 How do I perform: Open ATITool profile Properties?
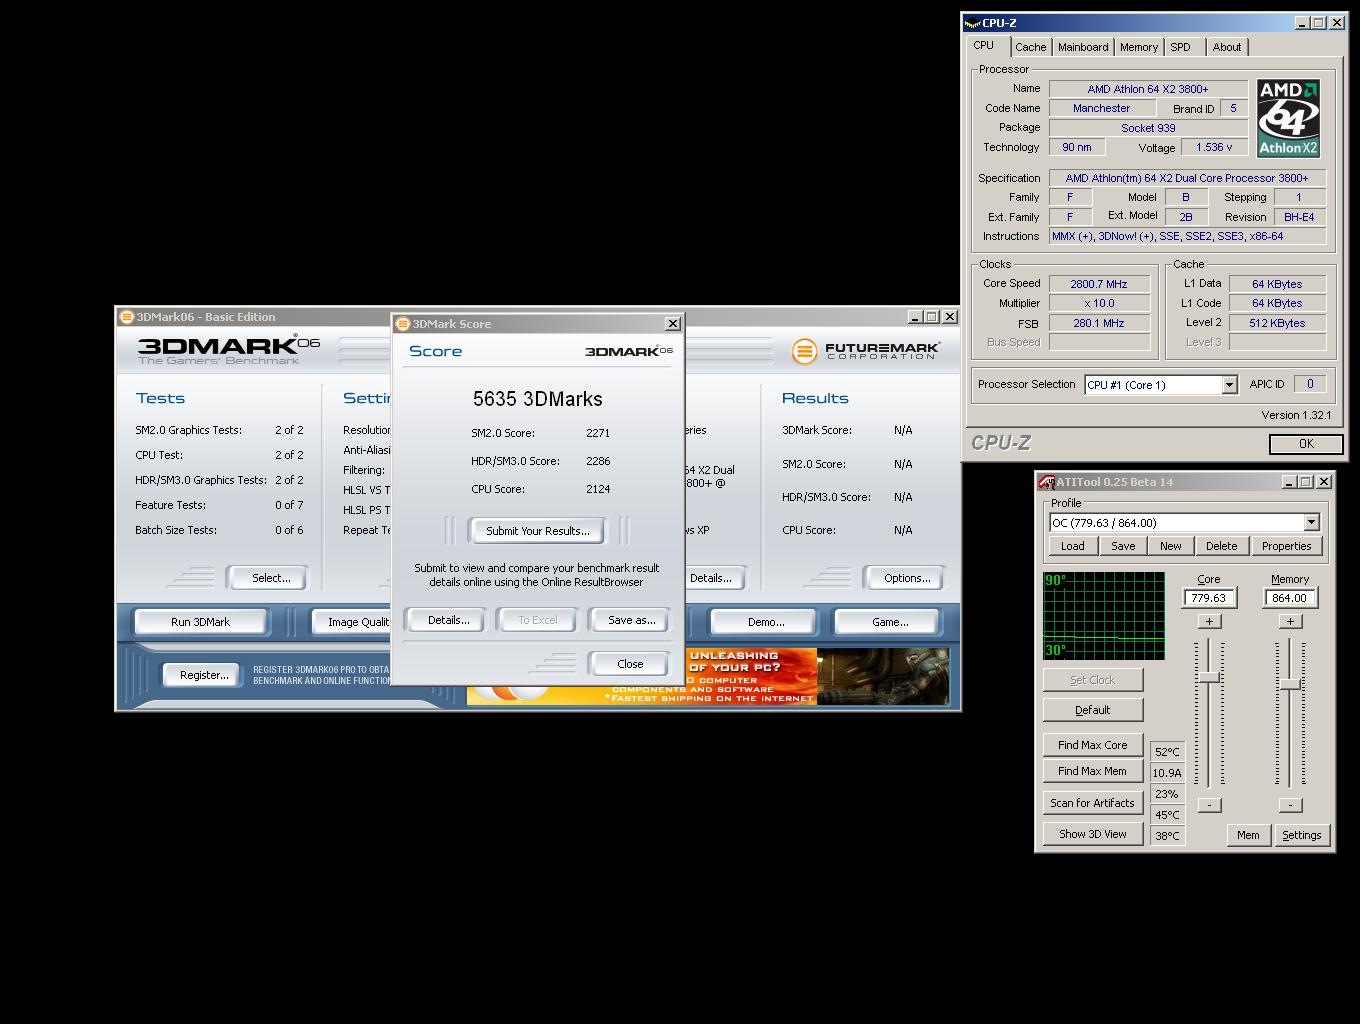(1286, 546)
